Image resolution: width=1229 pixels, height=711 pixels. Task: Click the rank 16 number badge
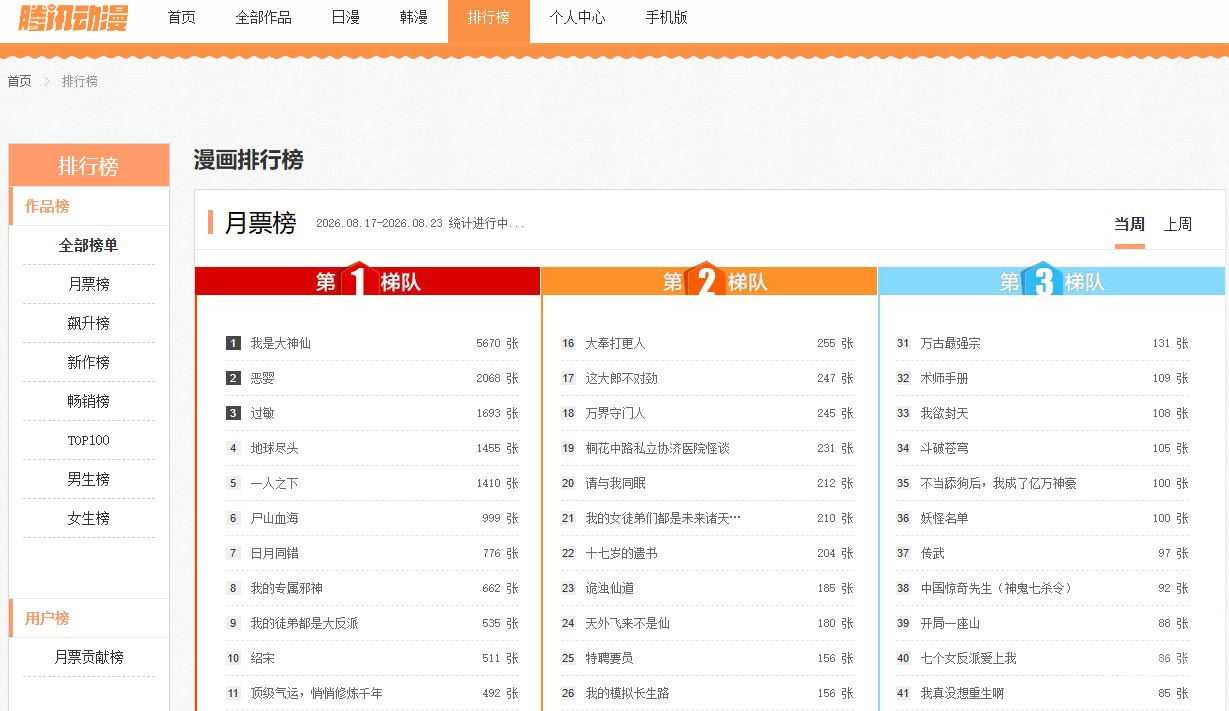(x=568, y=343)
